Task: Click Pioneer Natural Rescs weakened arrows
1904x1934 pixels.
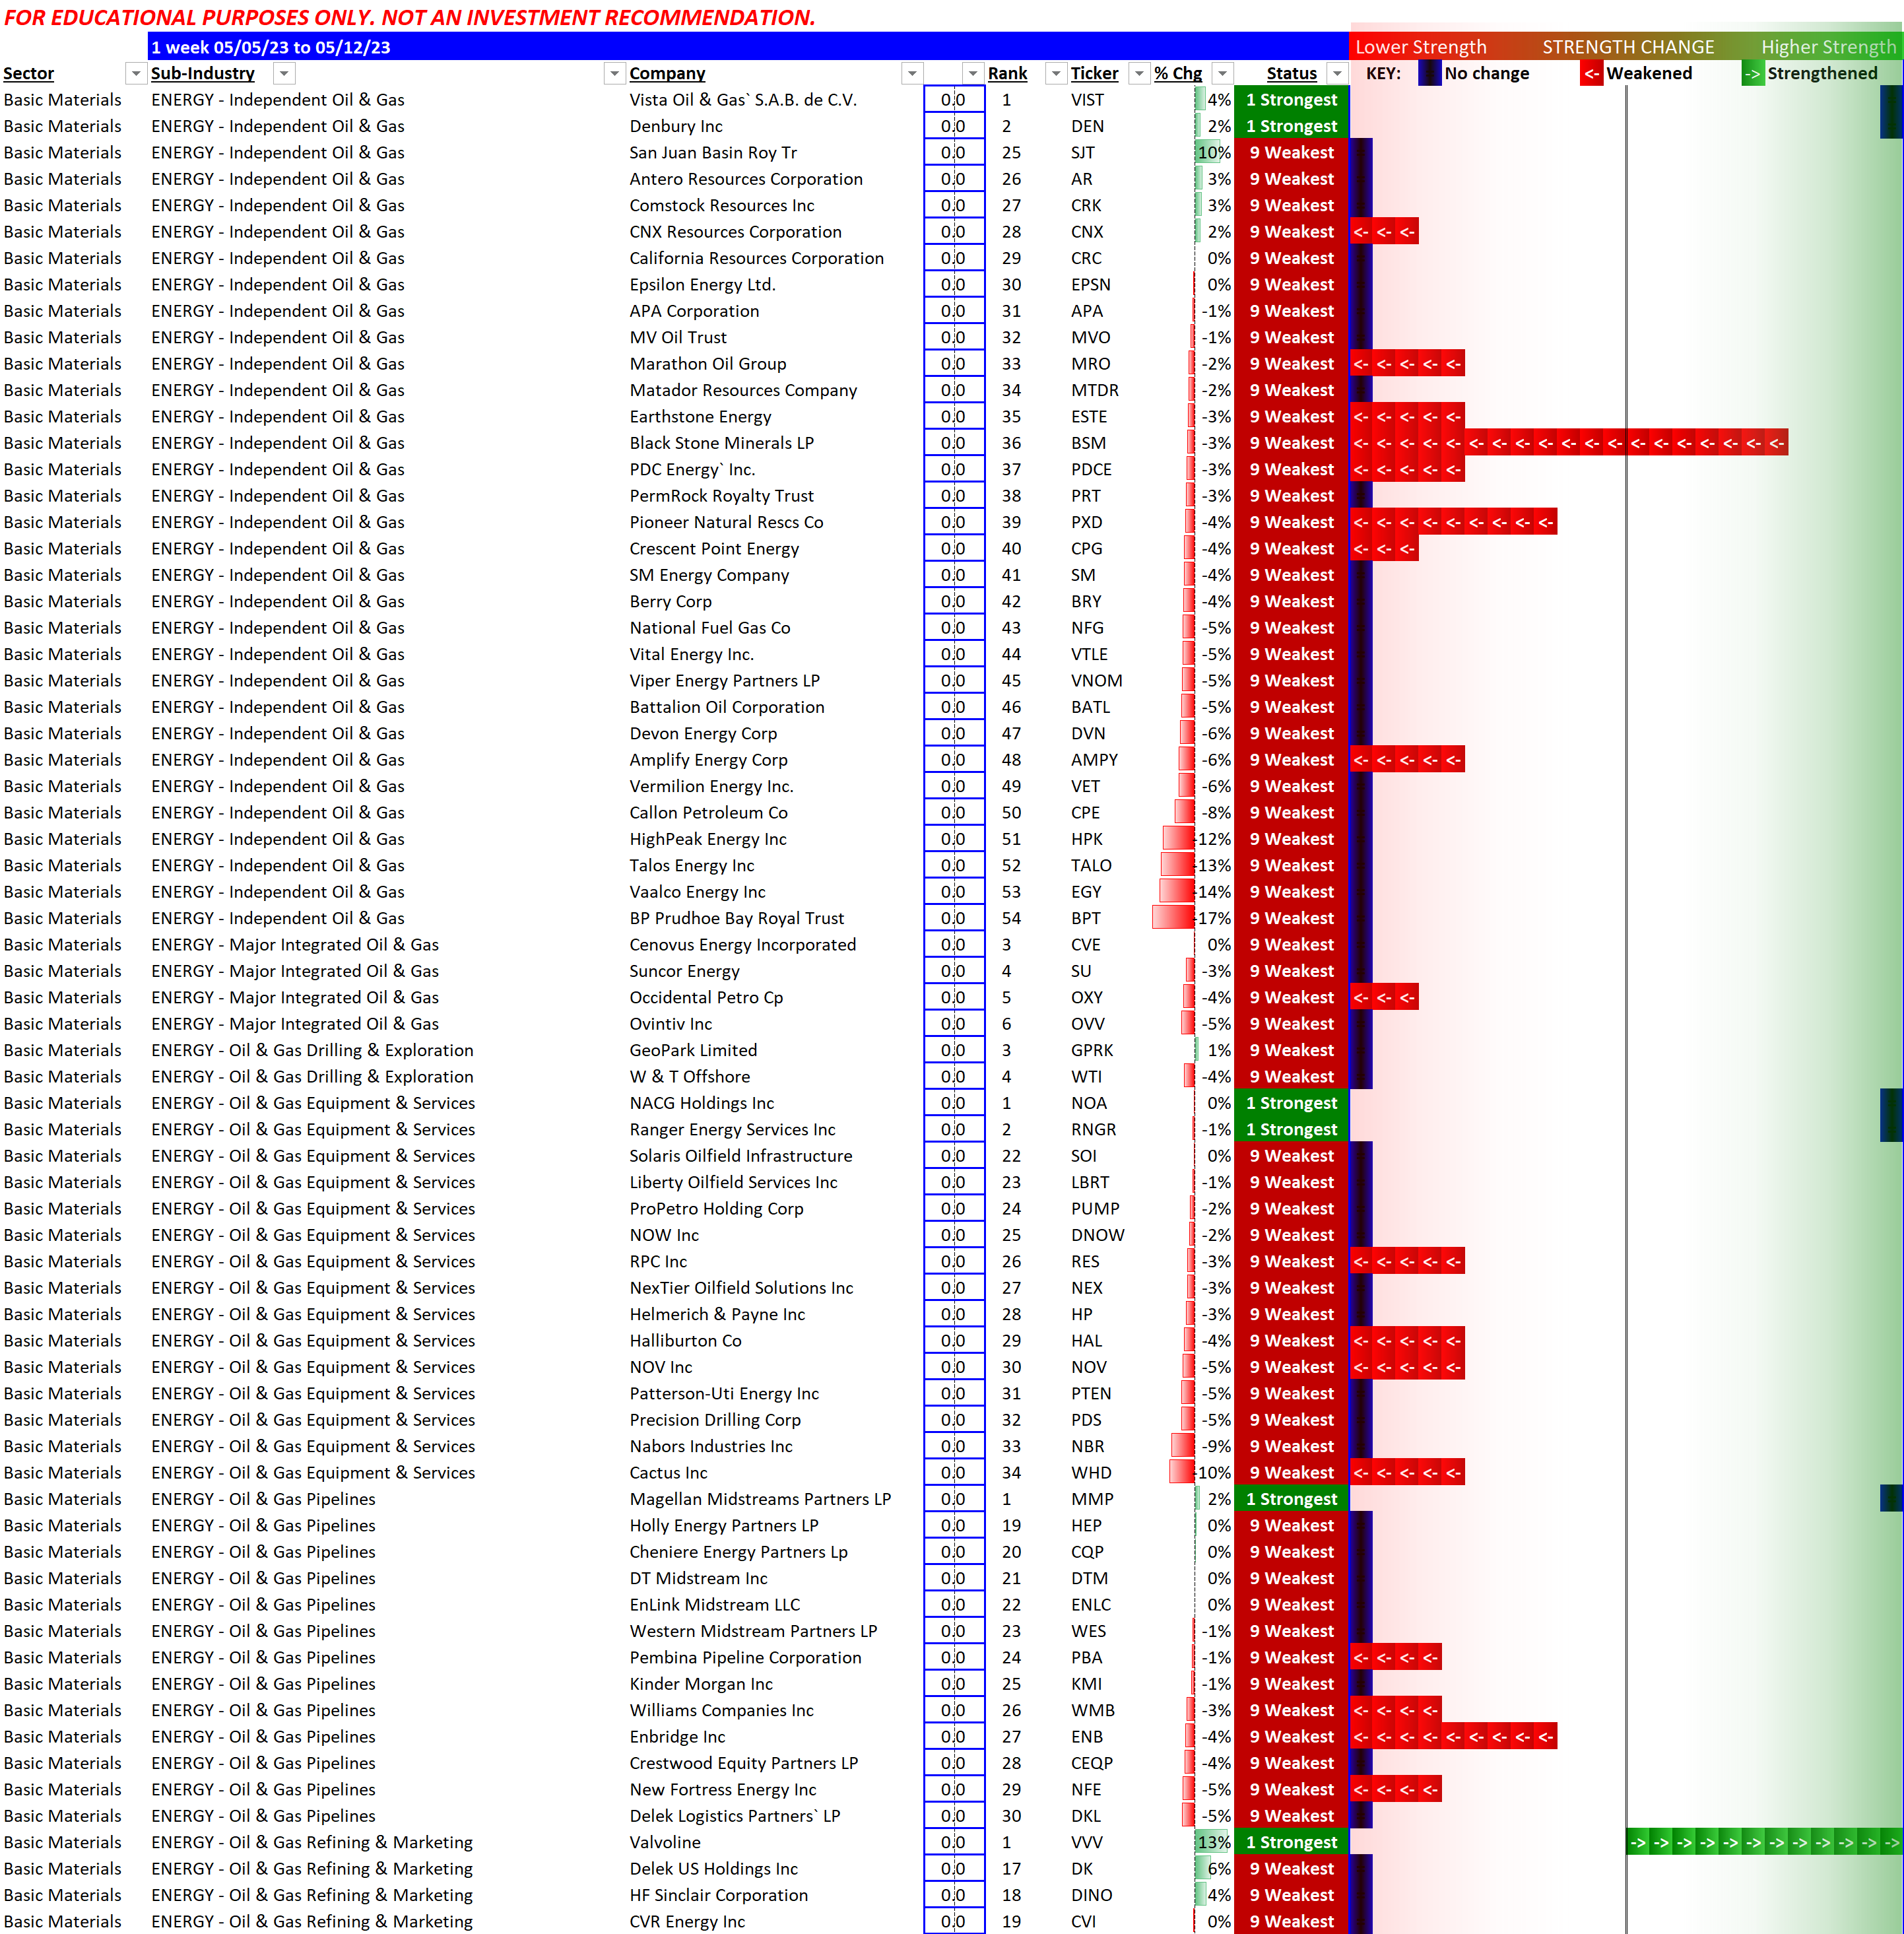Action: click(1453, 522)
